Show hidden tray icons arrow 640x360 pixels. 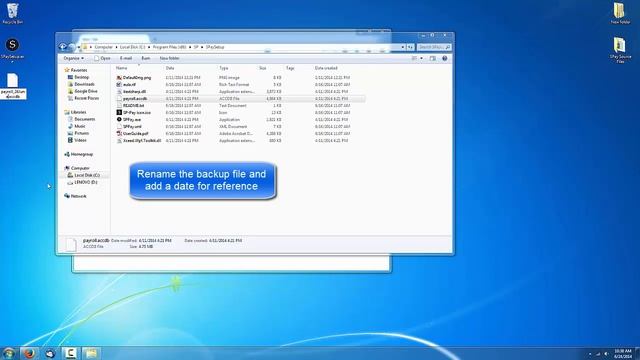[x=590, y=354]
